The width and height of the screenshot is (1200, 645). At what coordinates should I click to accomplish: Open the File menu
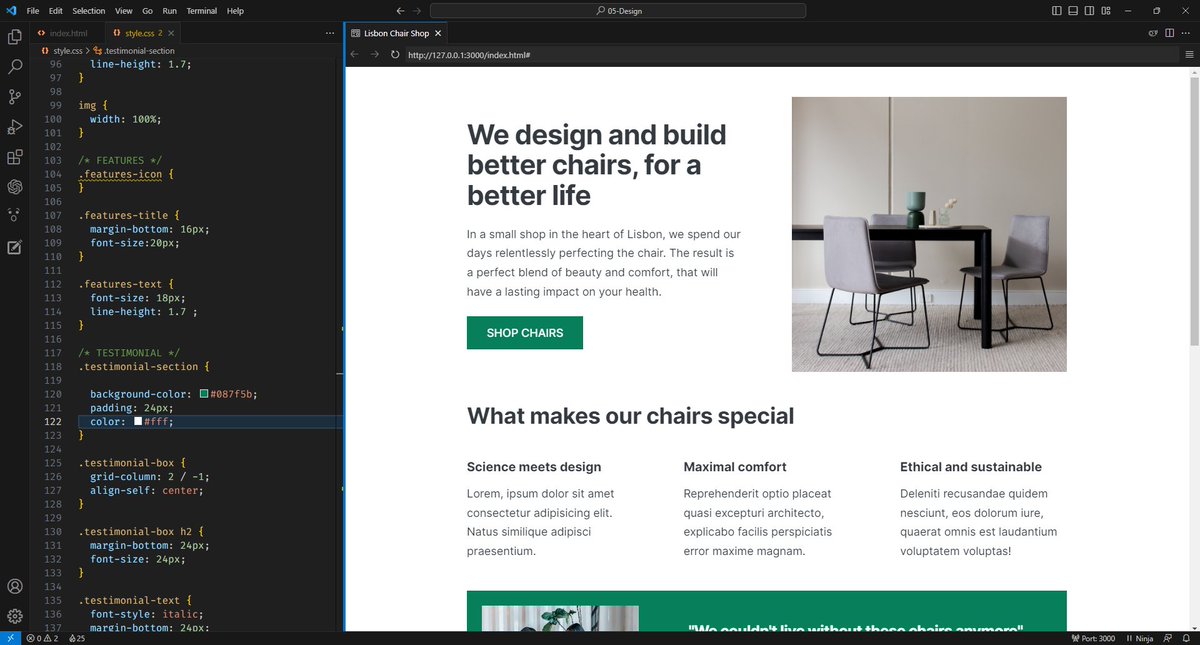33,11
